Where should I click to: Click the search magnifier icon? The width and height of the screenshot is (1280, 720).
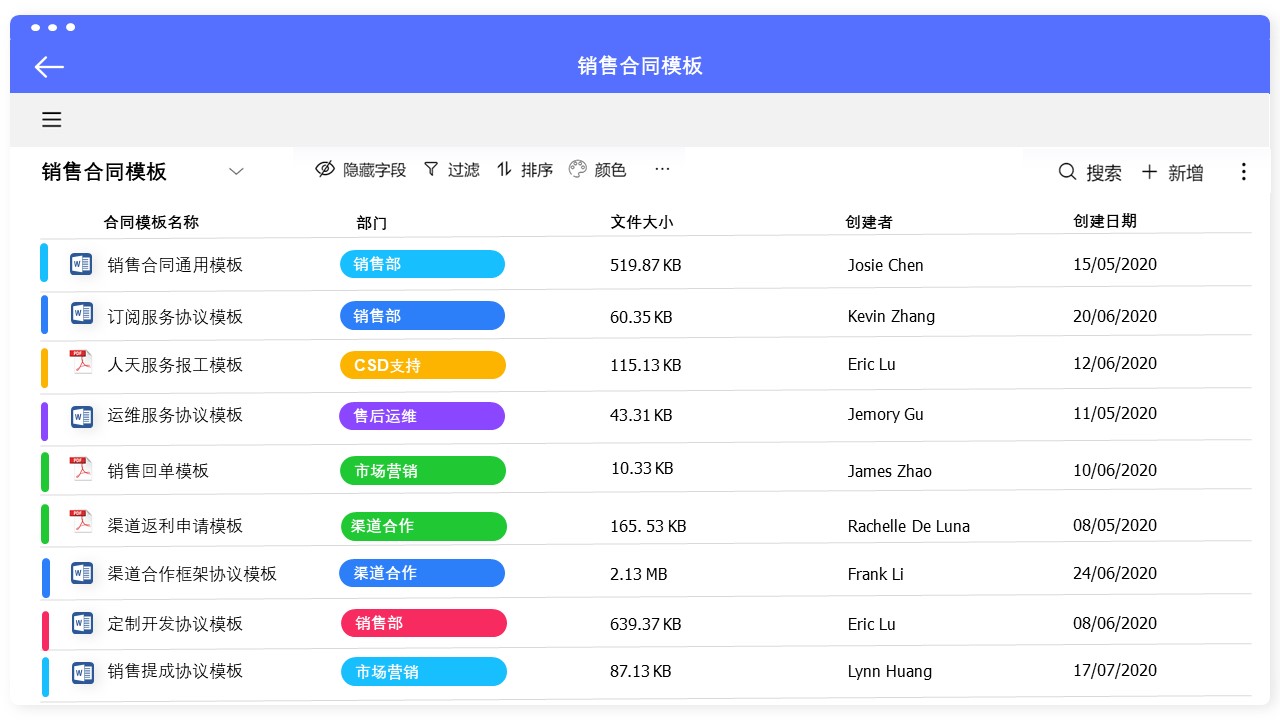pos(1068,172)
